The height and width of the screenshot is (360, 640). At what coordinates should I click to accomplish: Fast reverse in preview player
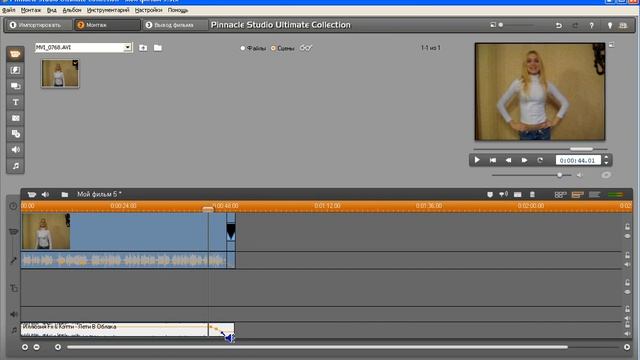(x=508, y=160)
